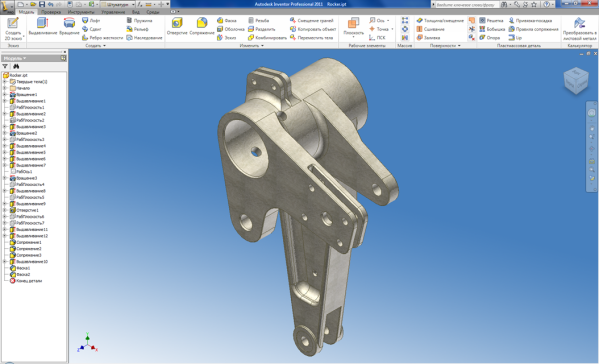
Task: Click the Open folder icon in quick access toolbar
Action: click(33, 4)
